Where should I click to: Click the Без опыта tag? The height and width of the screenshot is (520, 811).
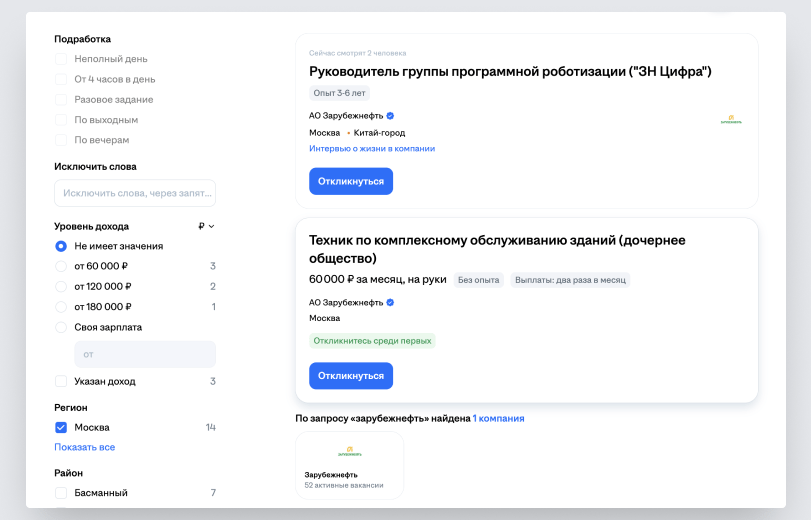pyautogui.click(x=478, y=280)
